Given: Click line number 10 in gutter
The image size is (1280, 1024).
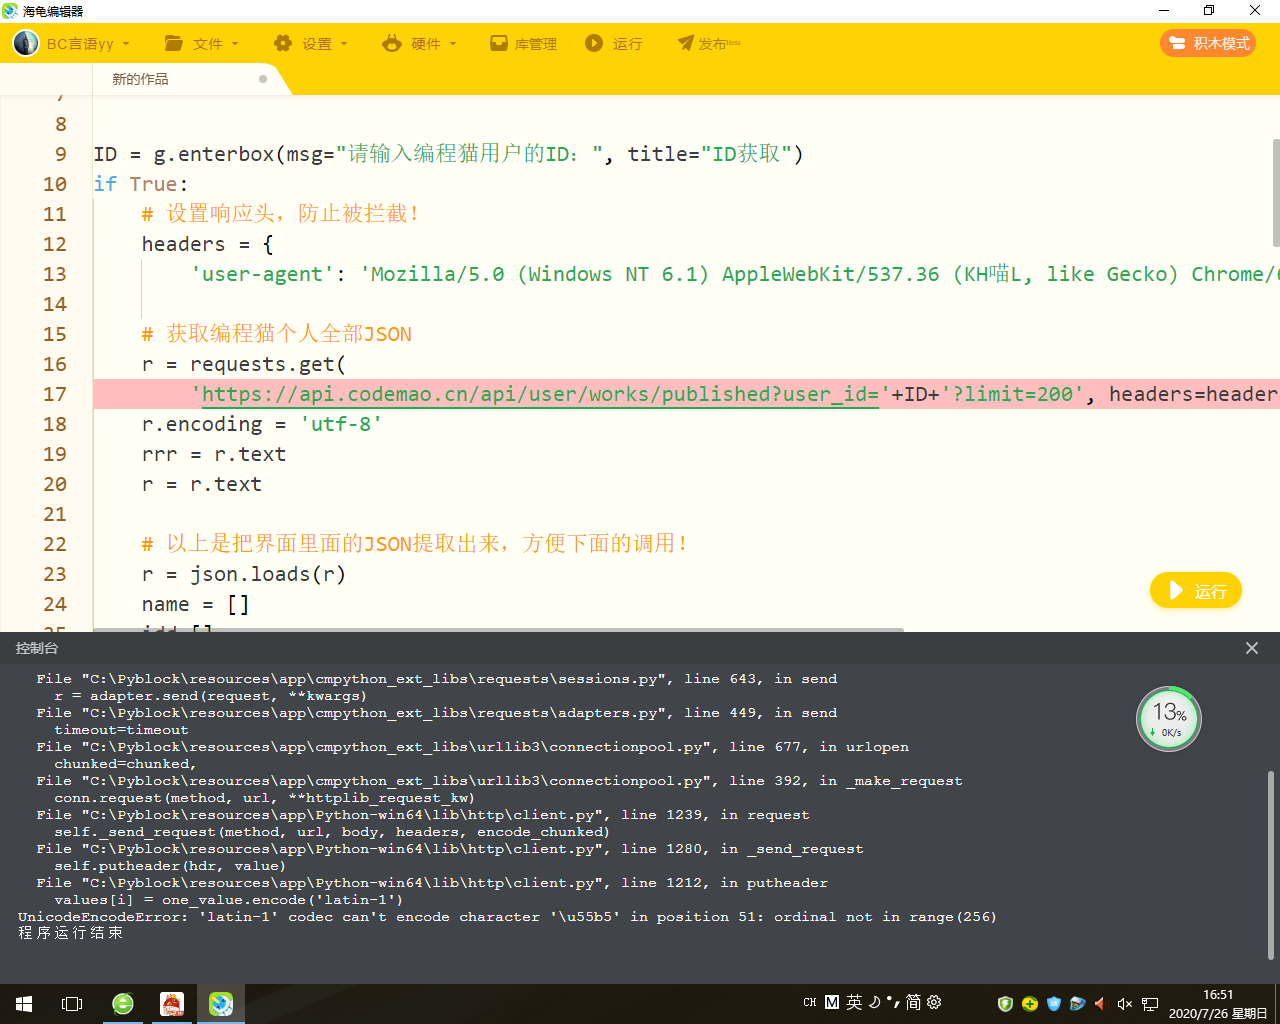Looking at the screenshot, I should (x=55, y=184).
